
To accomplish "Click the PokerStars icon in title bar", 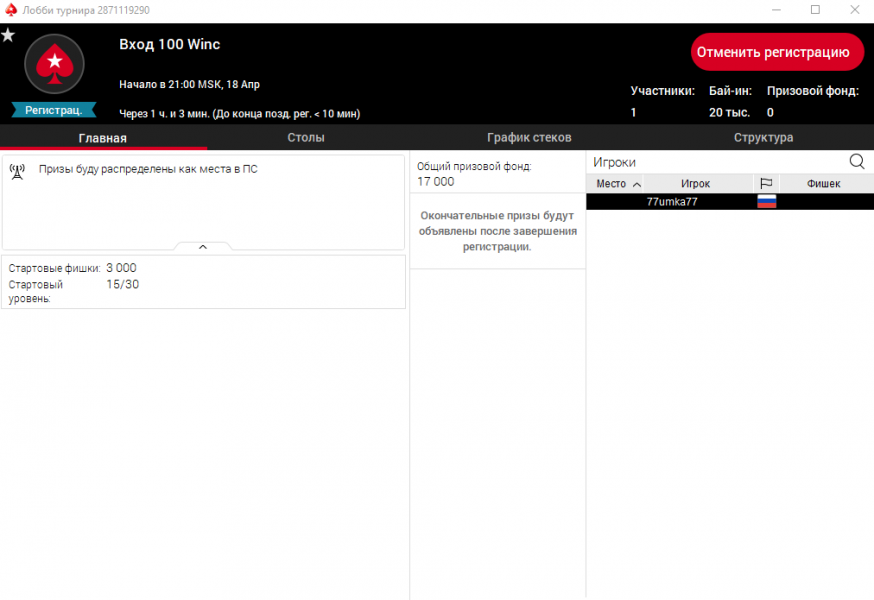I will pos(10,10).
